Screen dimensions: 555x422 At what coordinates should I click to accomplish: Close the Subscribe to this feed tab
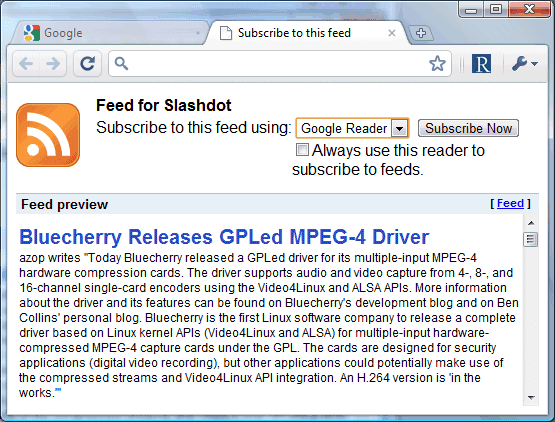click(392, 33)
